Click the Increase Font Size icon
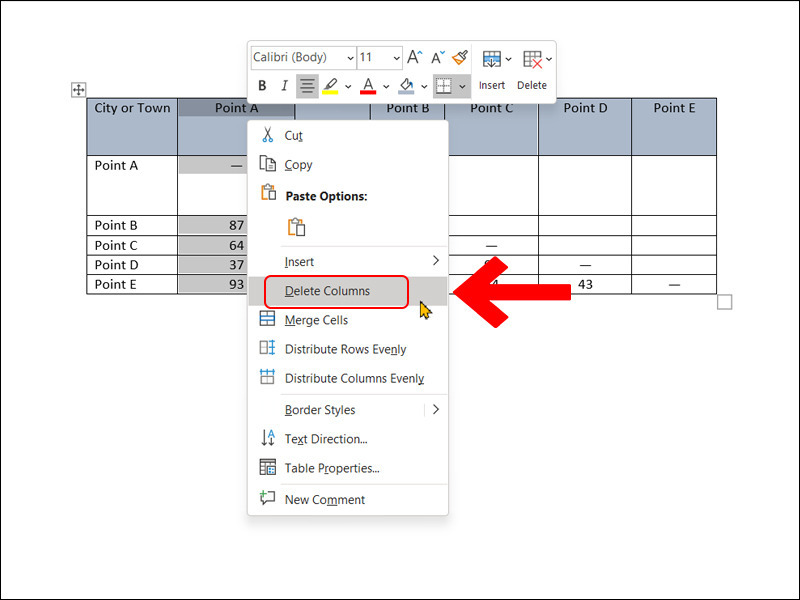Screen dimensions: 800x600 point(415,58)
